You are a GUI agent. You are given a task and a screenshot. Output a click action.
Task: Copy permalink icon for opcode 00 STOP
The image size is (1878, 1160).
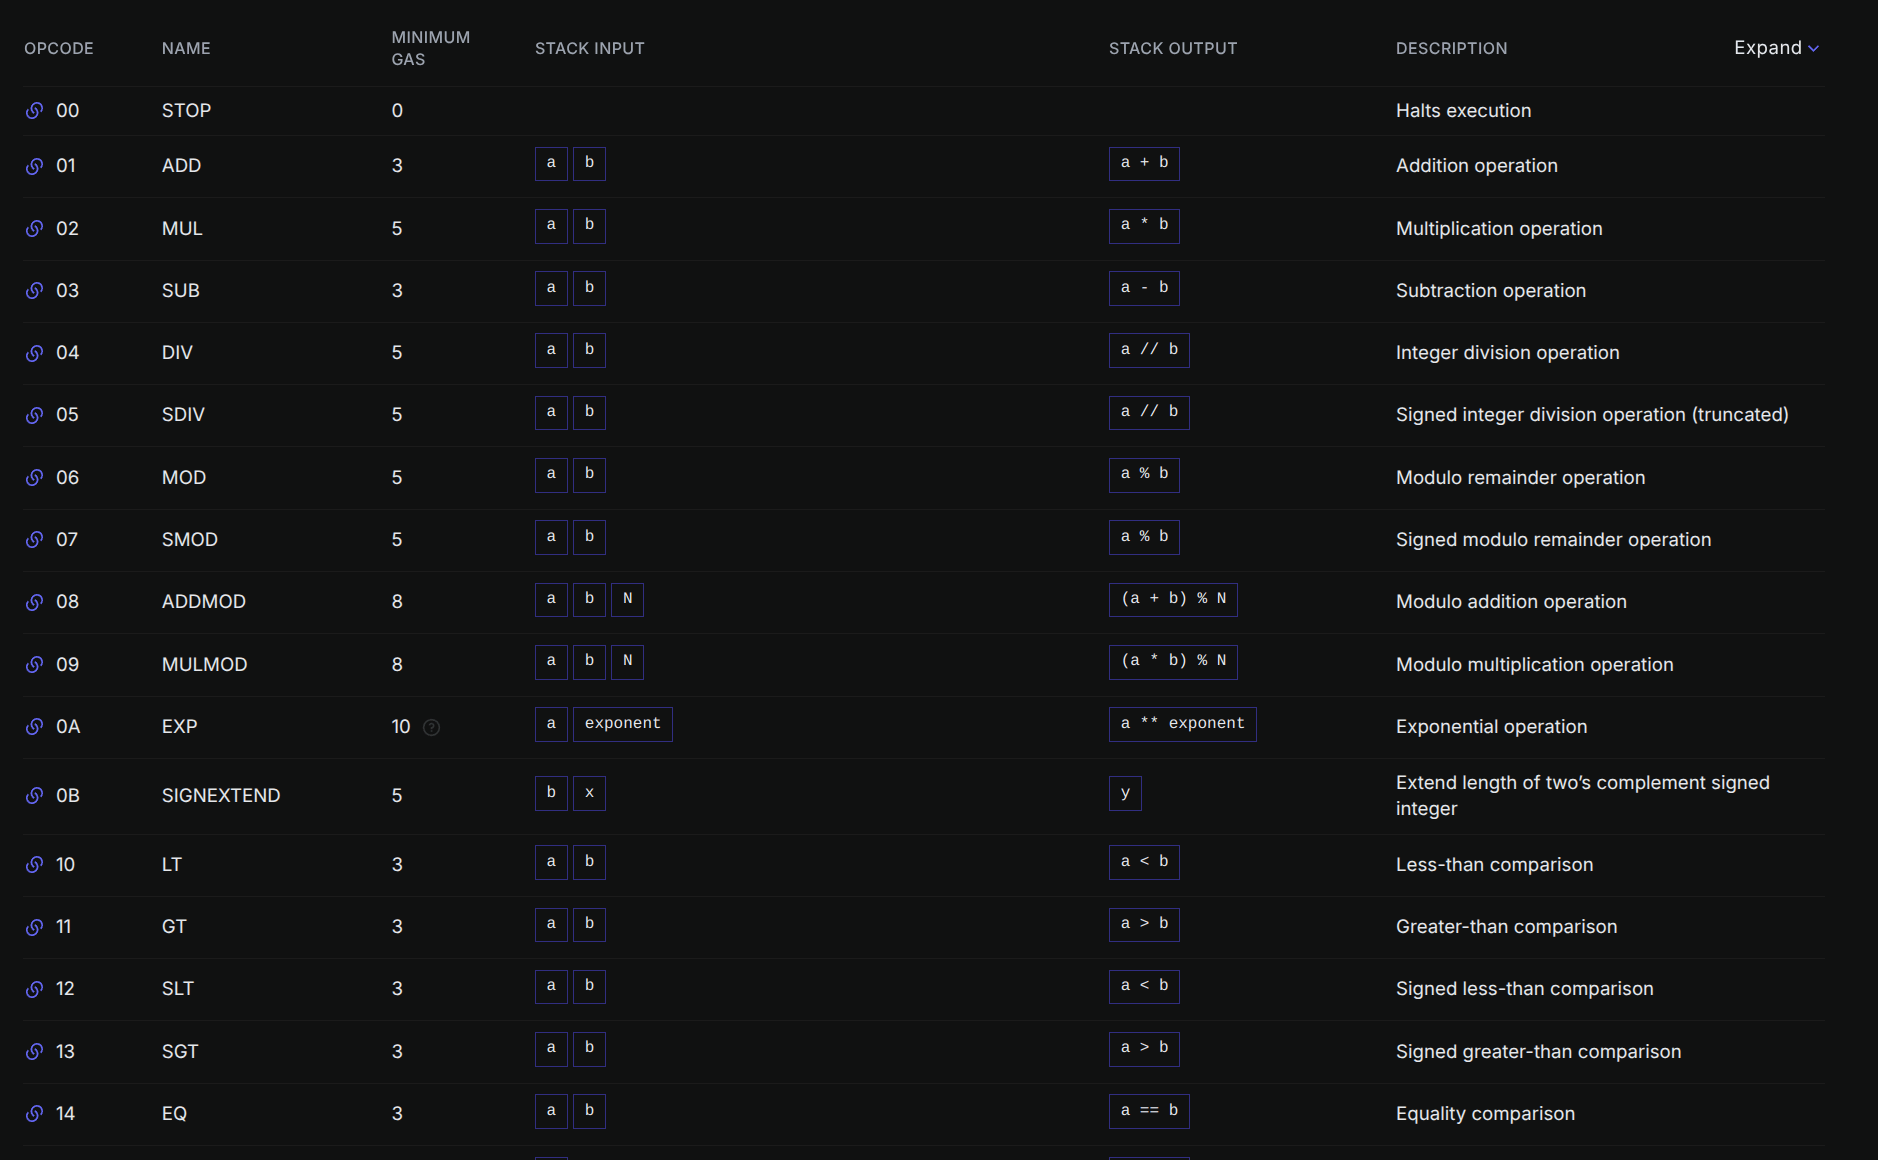pos(34,111)
